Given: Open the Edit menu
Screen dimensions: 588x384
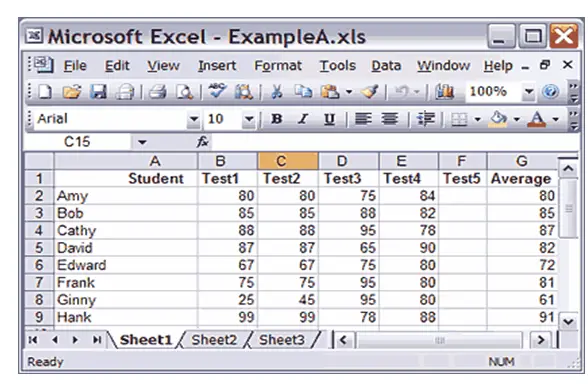Looking at the screenshot, I should coord(117,66).
